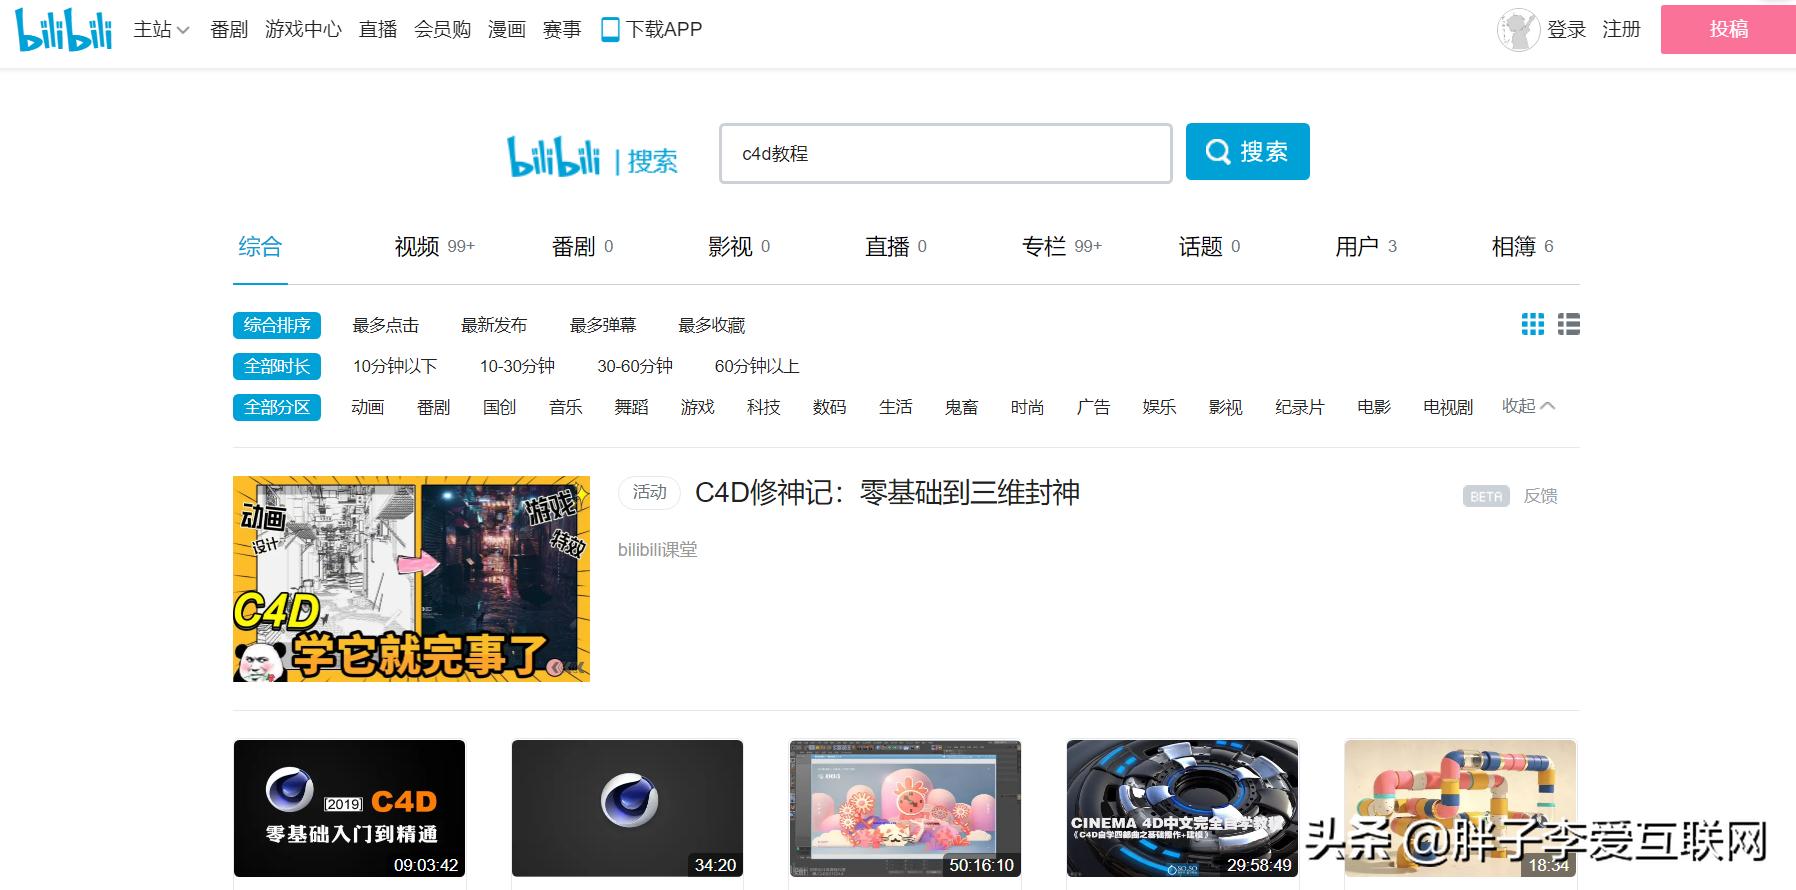Filter by 国创 category
Image resolution: width=1796 pixels, height=890 pixels.
[500, 407]
